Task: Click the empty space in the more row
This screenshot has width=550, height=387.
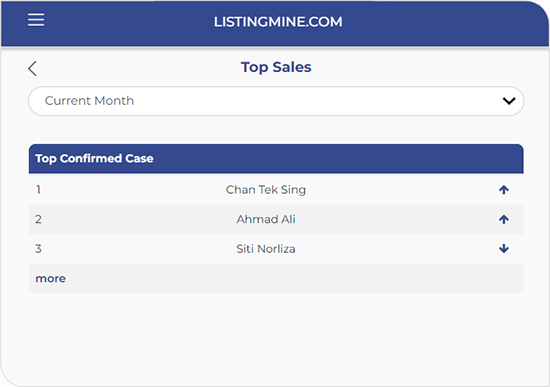Action: point(295,279)
